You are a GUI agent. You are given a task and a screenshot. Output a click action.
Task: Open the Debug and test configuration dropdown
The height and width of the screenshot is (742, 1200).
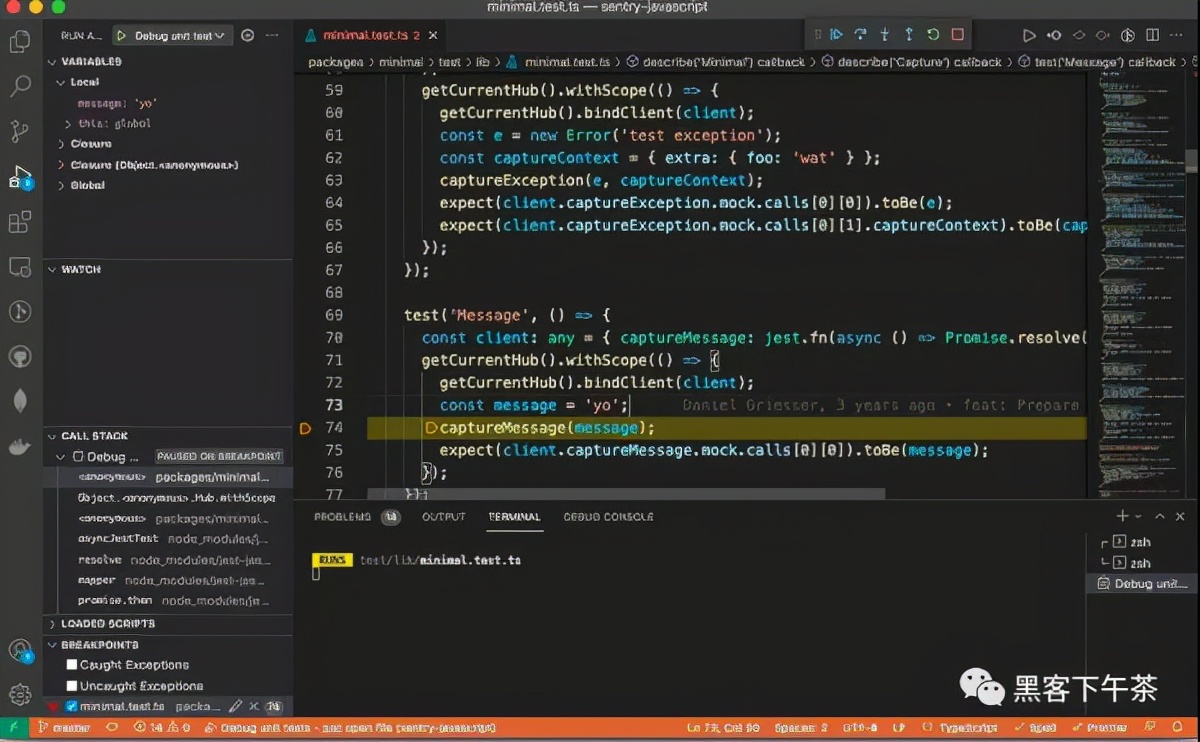point(180,36)
